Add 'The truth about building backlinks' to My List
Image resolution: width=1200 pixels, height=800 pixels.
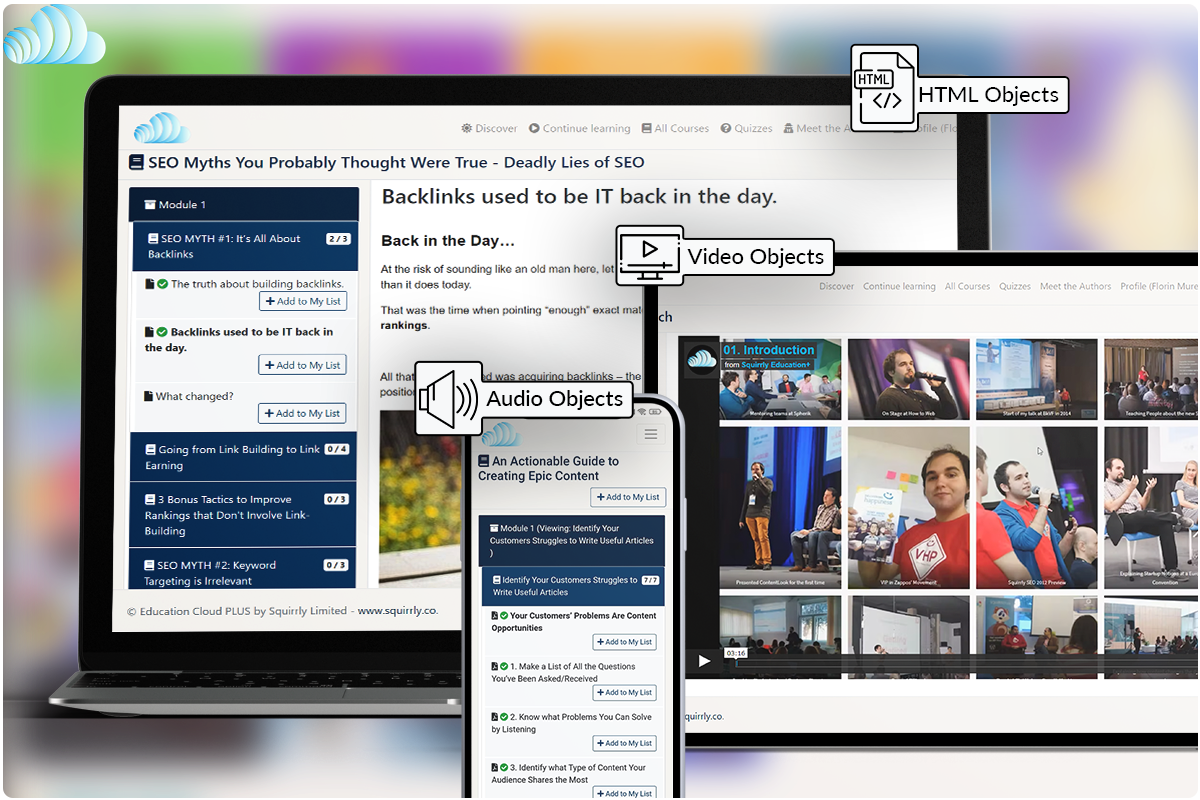point(303,301)
